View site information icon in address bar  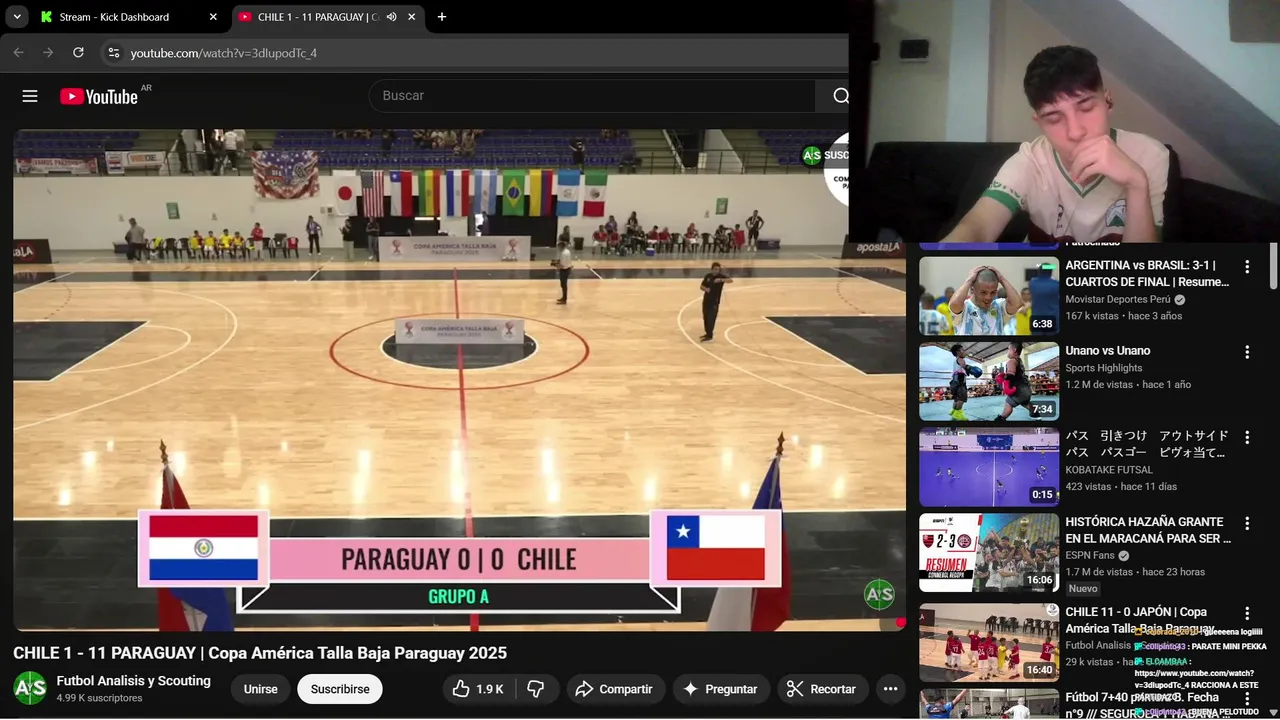pos(114,53)
